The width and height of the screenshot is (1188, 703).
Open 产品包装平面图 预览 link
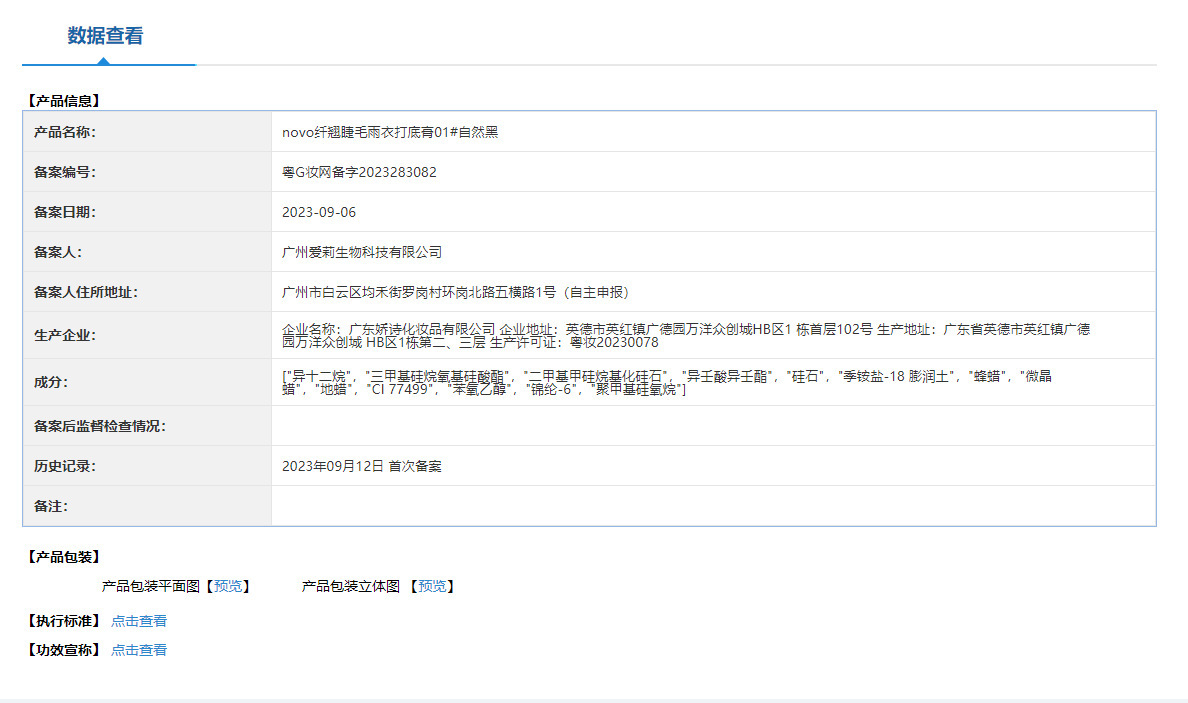(x=228, y=586)
